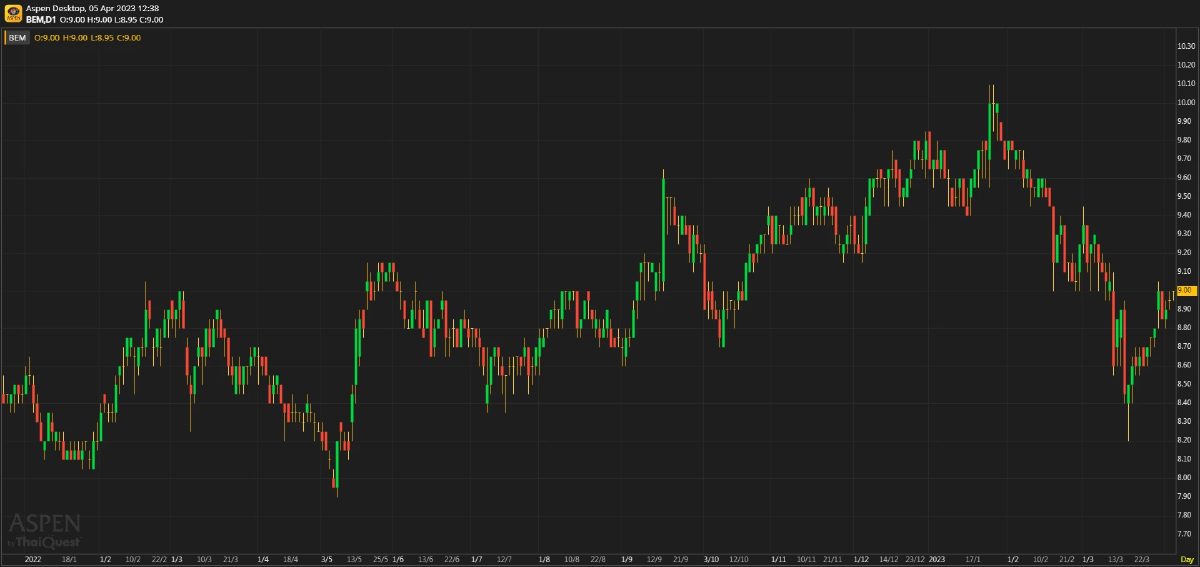Image resolution: width=1200 pixels, height=567 pixels.
Task: Click the 18/1 date axis label
Action: 70,559
